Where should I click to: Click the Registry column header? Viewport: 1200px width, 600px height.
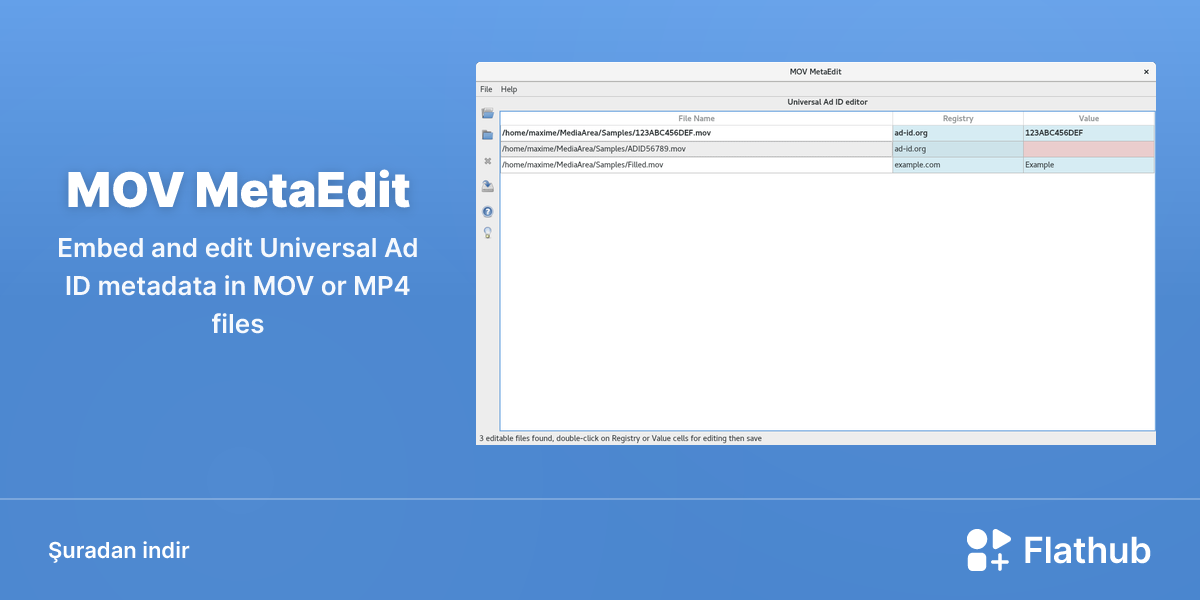(958, 118)
